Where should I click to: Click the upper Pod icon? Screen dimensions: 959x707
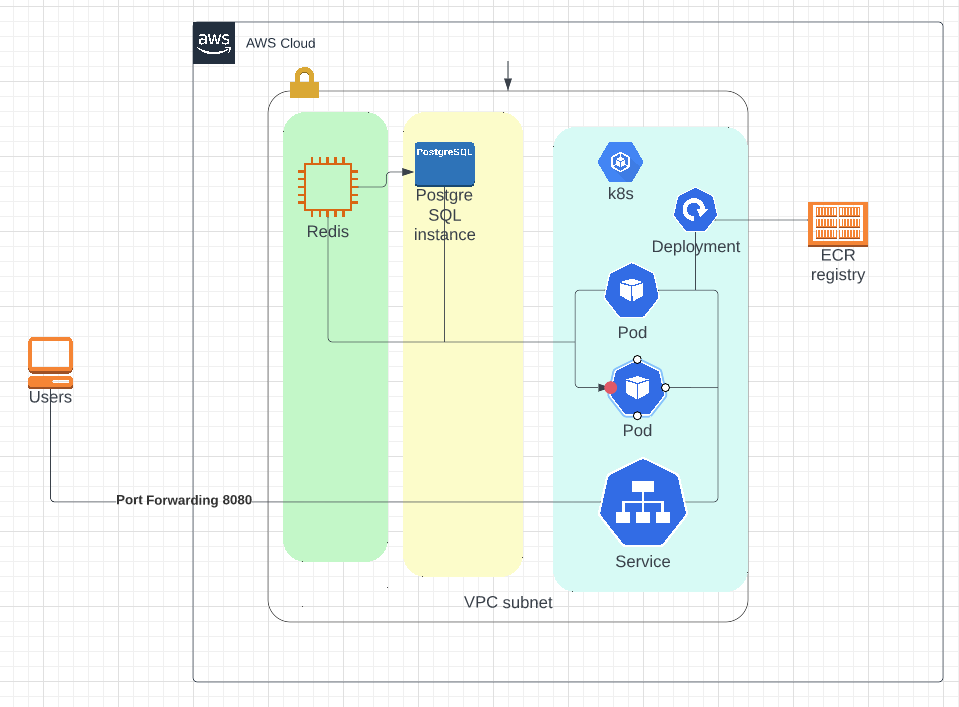tap(632, 290)
